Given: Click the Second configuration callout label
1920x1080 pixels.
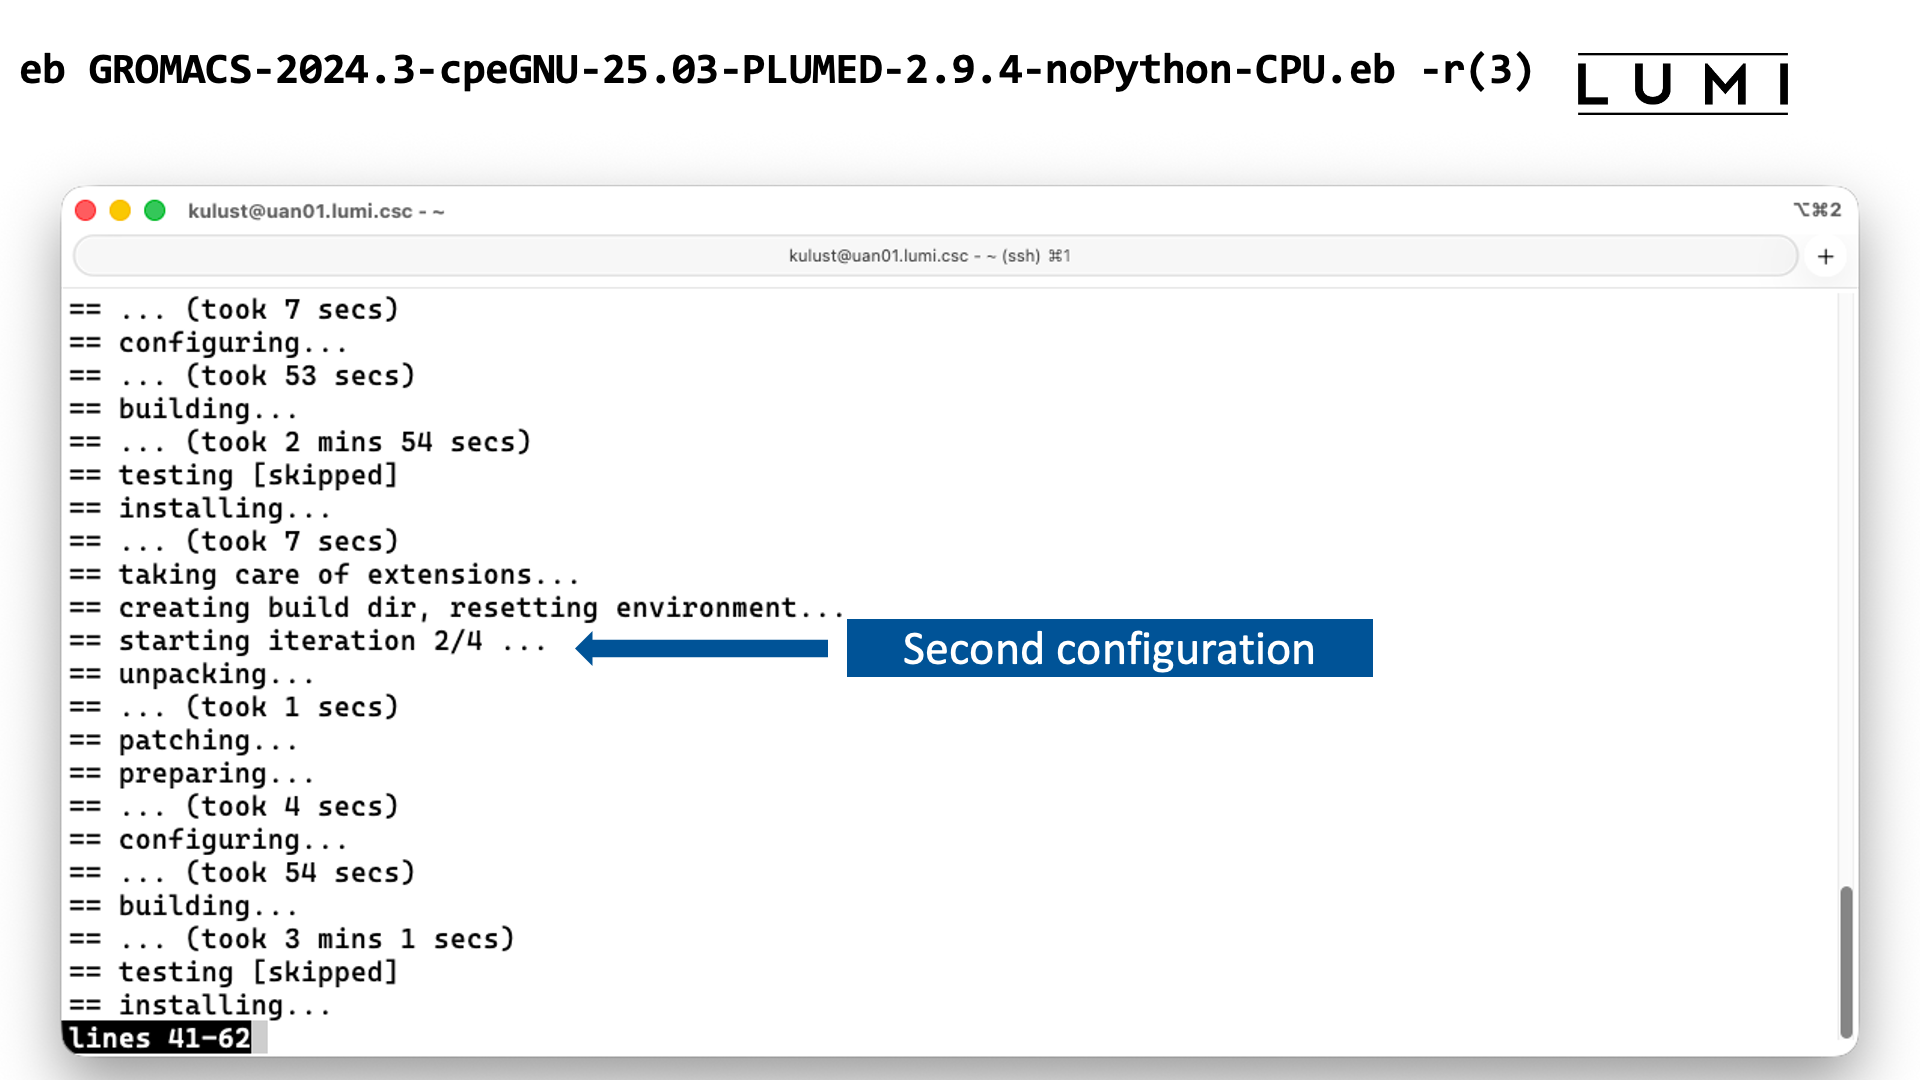Looking at the screenshot, I should [x=1108, y=648].
